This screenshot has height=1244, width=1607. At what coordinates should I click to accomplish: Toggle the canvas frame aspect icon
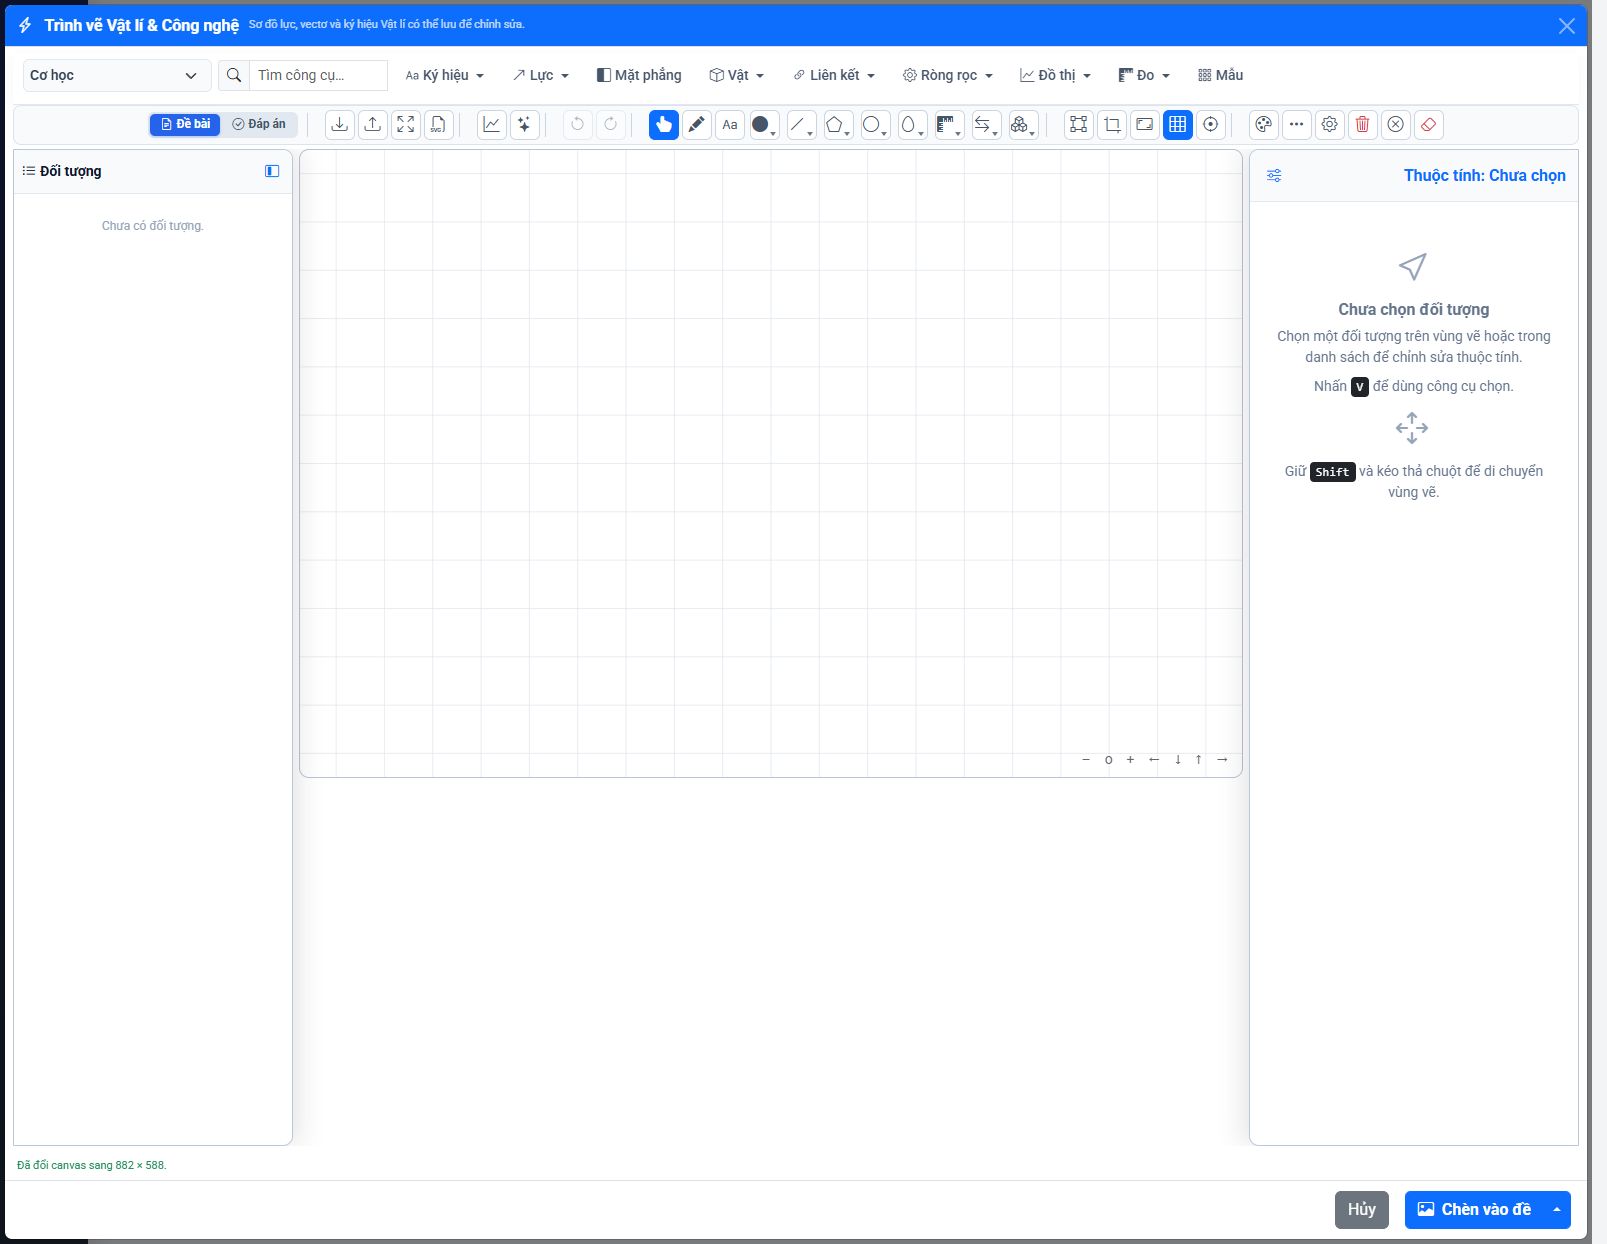click(1145, 125)
